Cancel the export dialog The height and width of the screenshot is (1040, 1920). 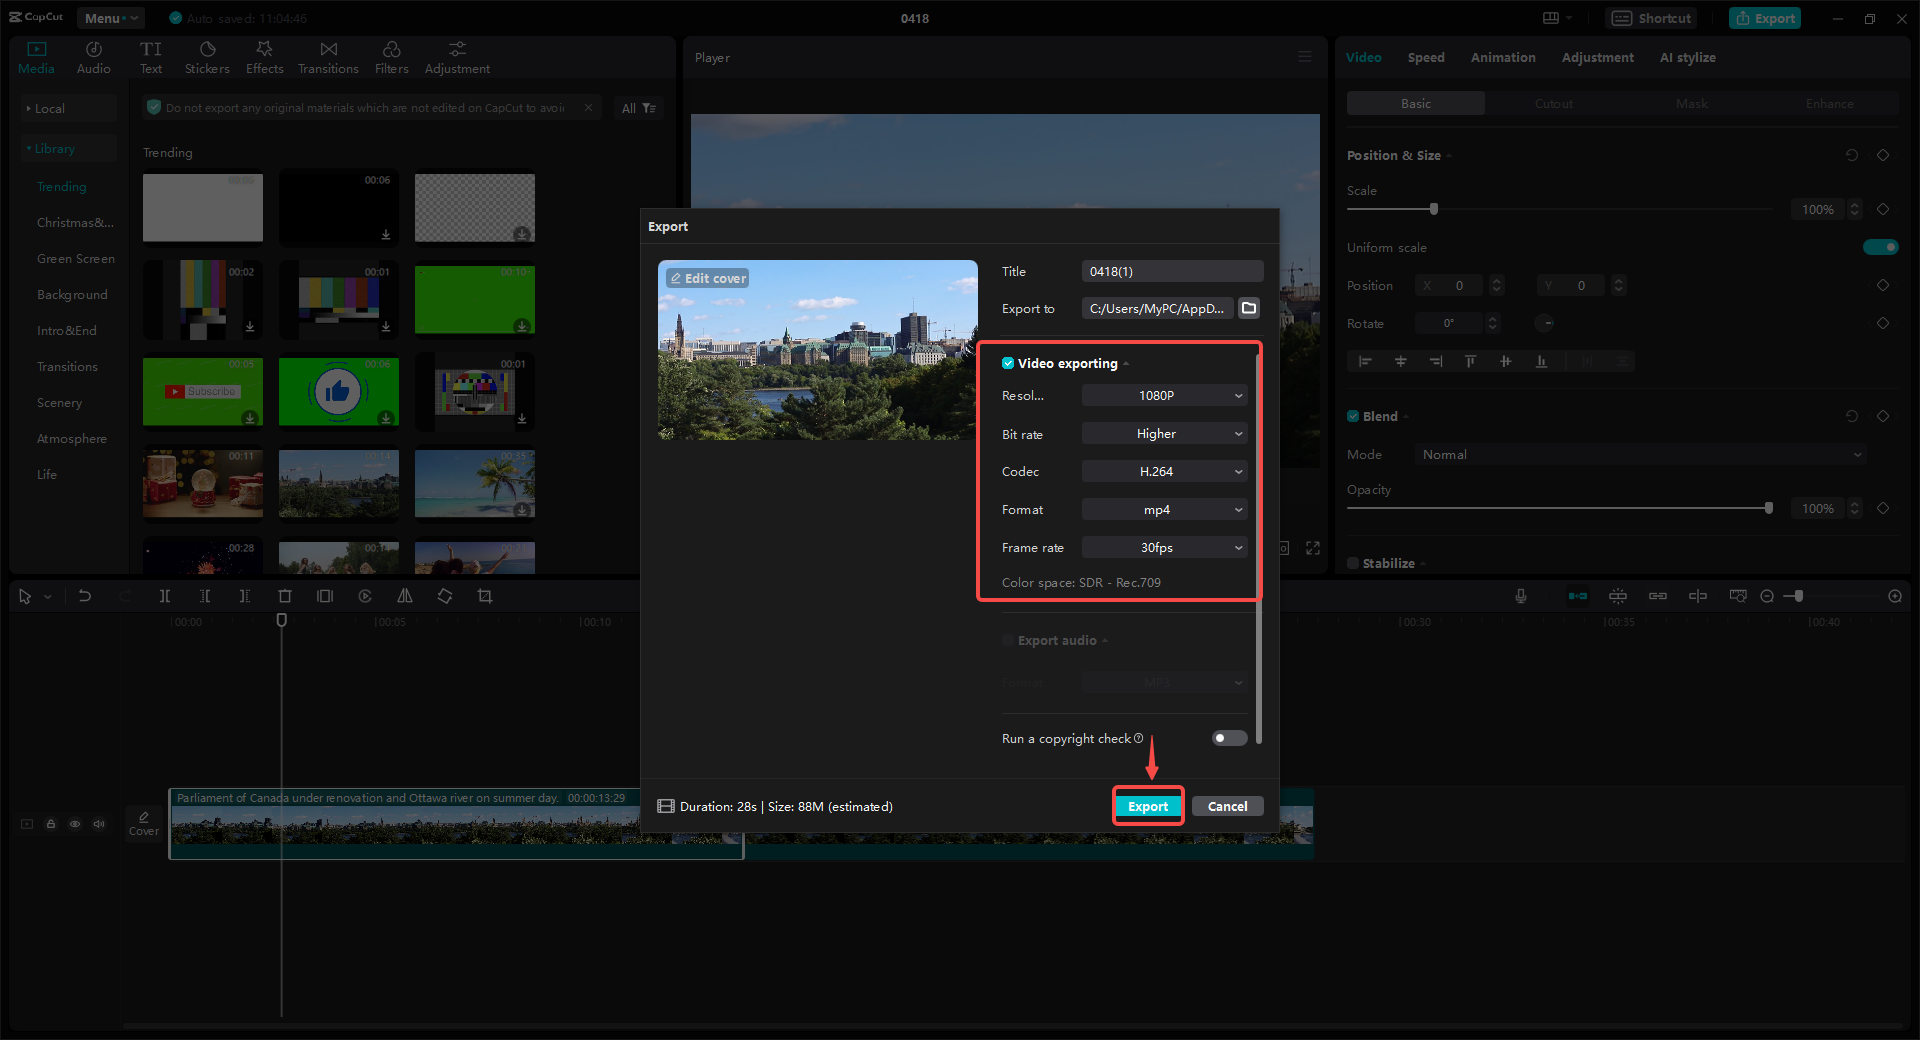coord(1227,806)
